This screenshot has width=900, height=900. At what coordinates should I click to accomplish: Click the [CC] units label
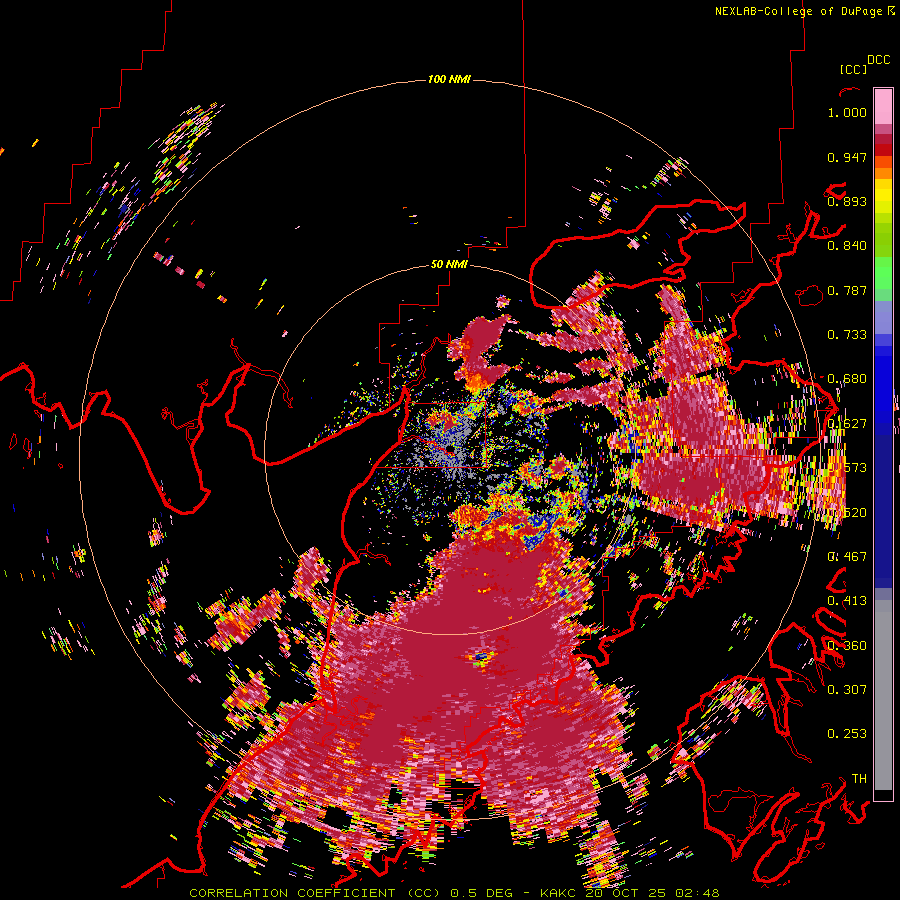tap(853, 69)
